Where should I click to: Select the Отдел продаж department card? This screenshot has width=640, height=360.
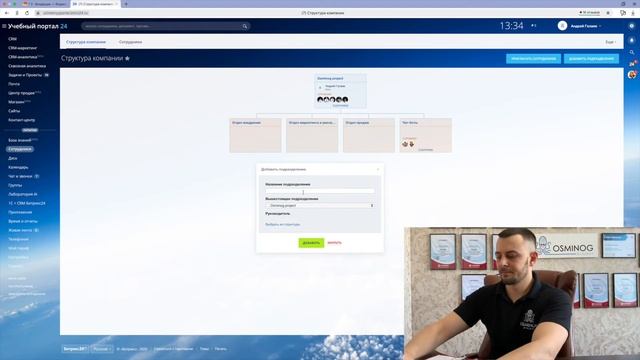pyautogui.click(x=369, y=136)
